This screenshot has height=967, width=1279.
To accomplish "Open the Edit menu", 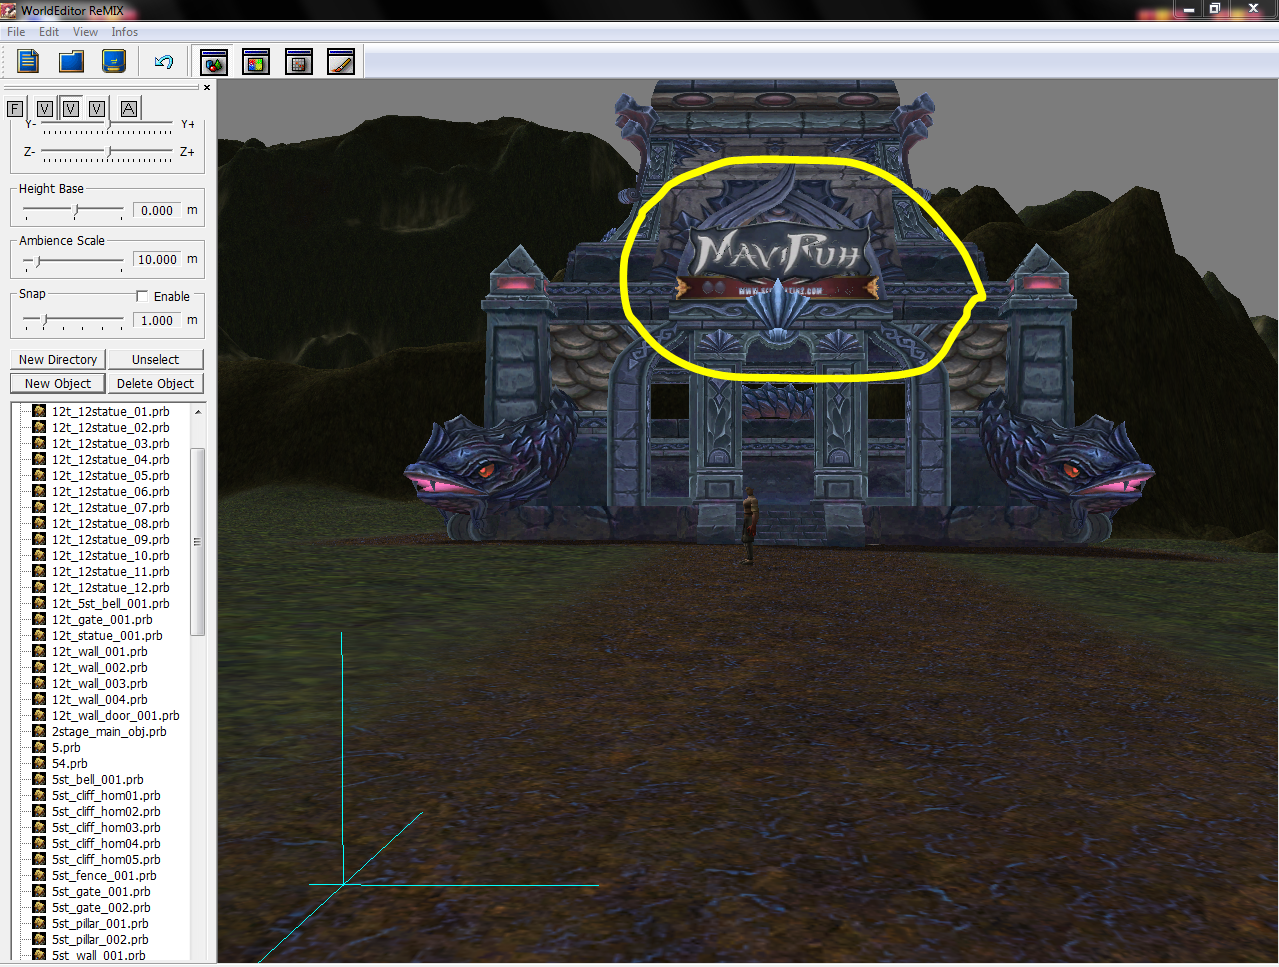I will 49,32.
